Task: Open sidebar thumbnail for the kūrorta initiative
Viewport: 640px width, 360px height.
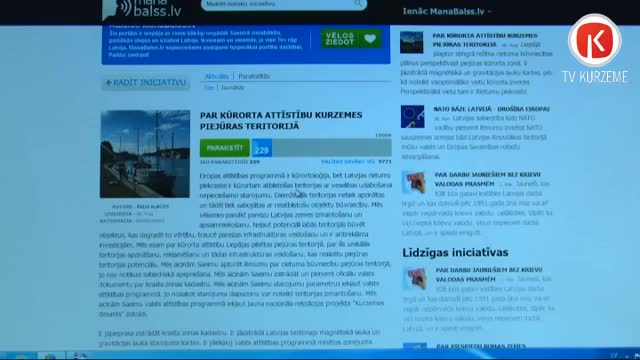Action: pos(411,42)
